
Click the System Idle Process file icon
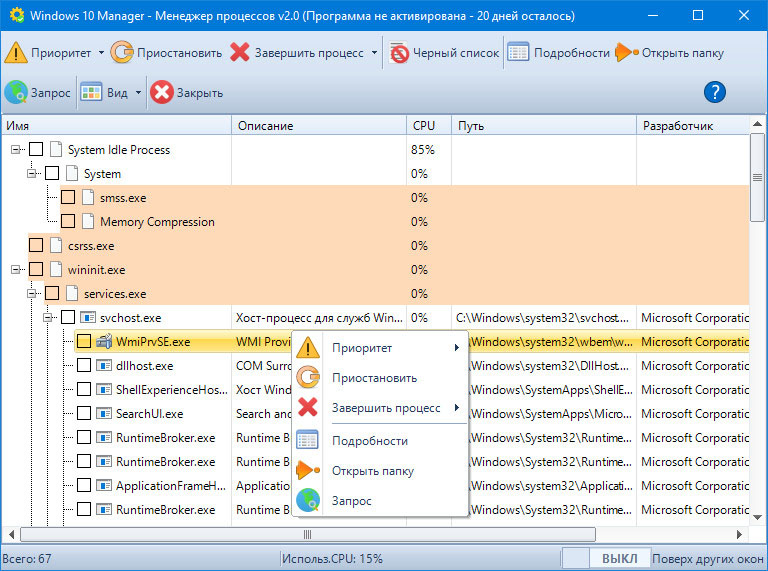[56, 149]
